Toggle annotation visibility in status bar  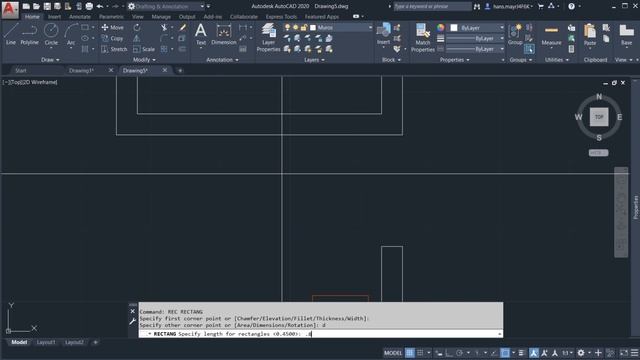(x=533, y=353)
